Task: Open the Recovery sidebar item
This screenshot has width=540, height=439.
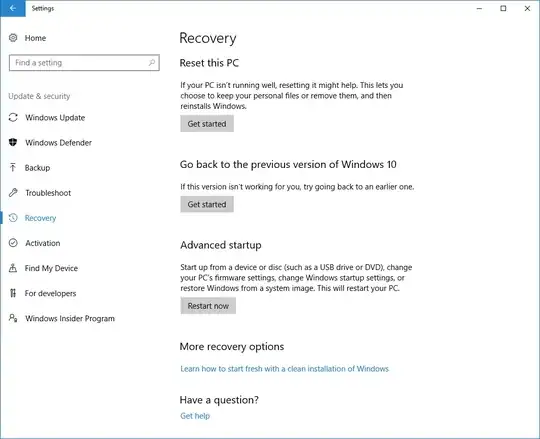Action: 40,218
